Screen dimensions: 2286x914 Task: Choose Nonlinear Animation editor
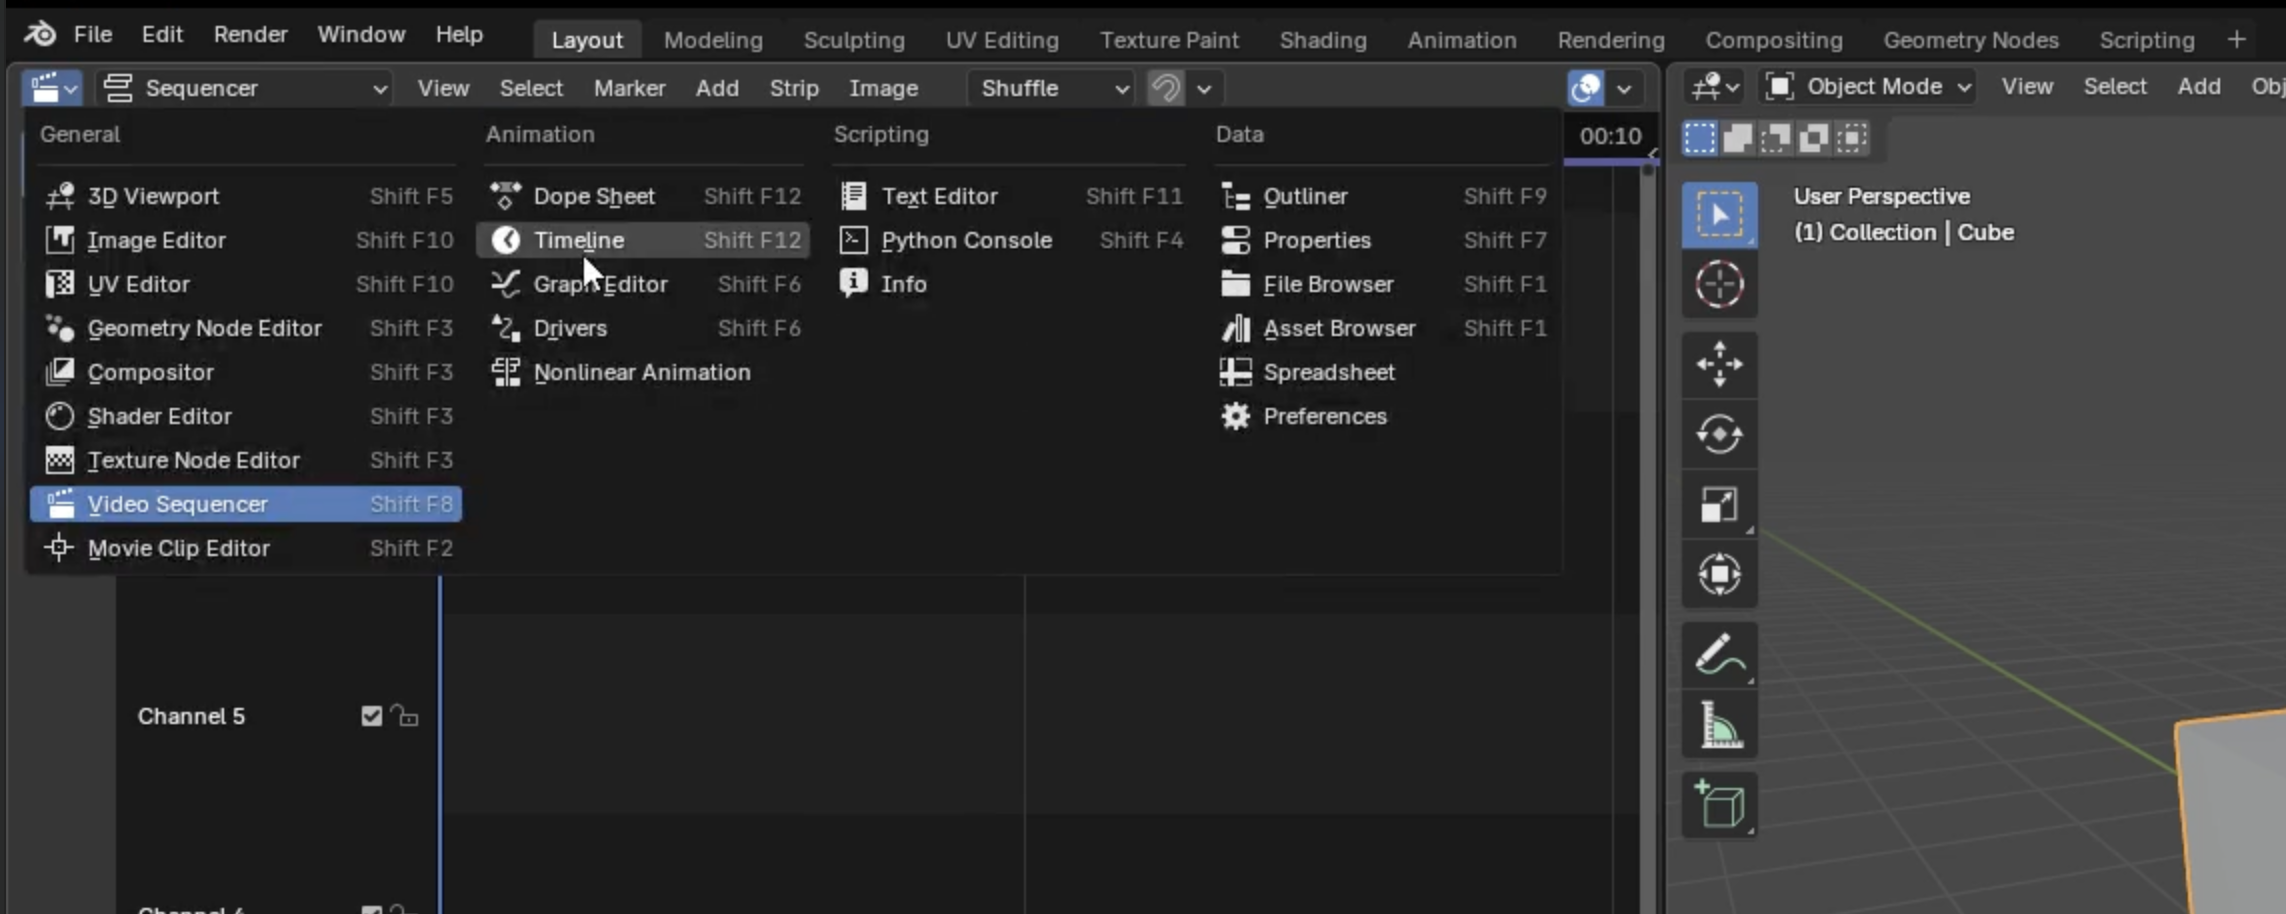[644, 372]
